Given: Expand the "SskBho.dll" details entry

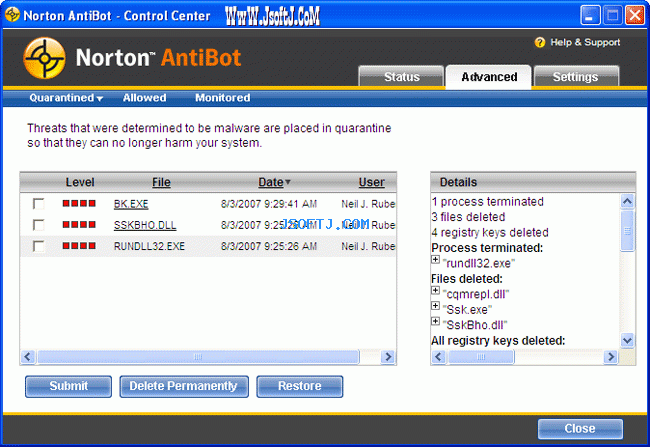Looking at the screenshot, I should coord(435,321).
